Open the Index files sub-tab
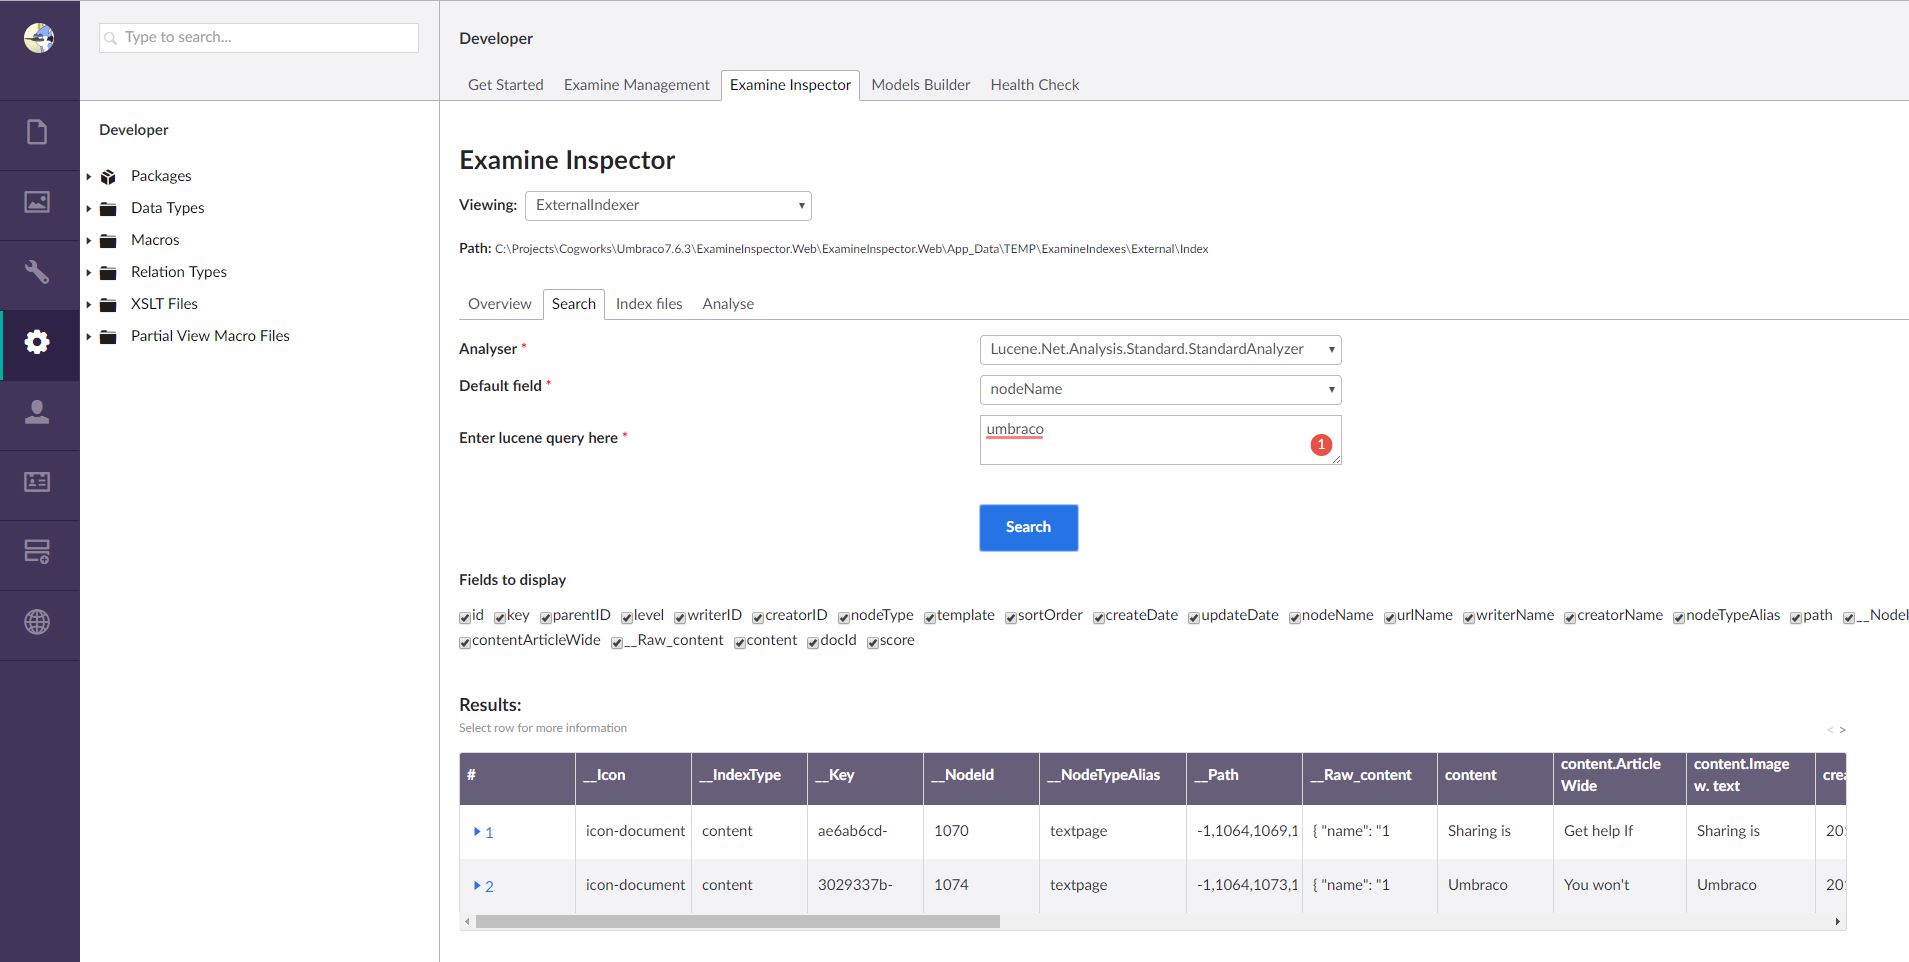The image size is (1909, 962). click(649, 304)
